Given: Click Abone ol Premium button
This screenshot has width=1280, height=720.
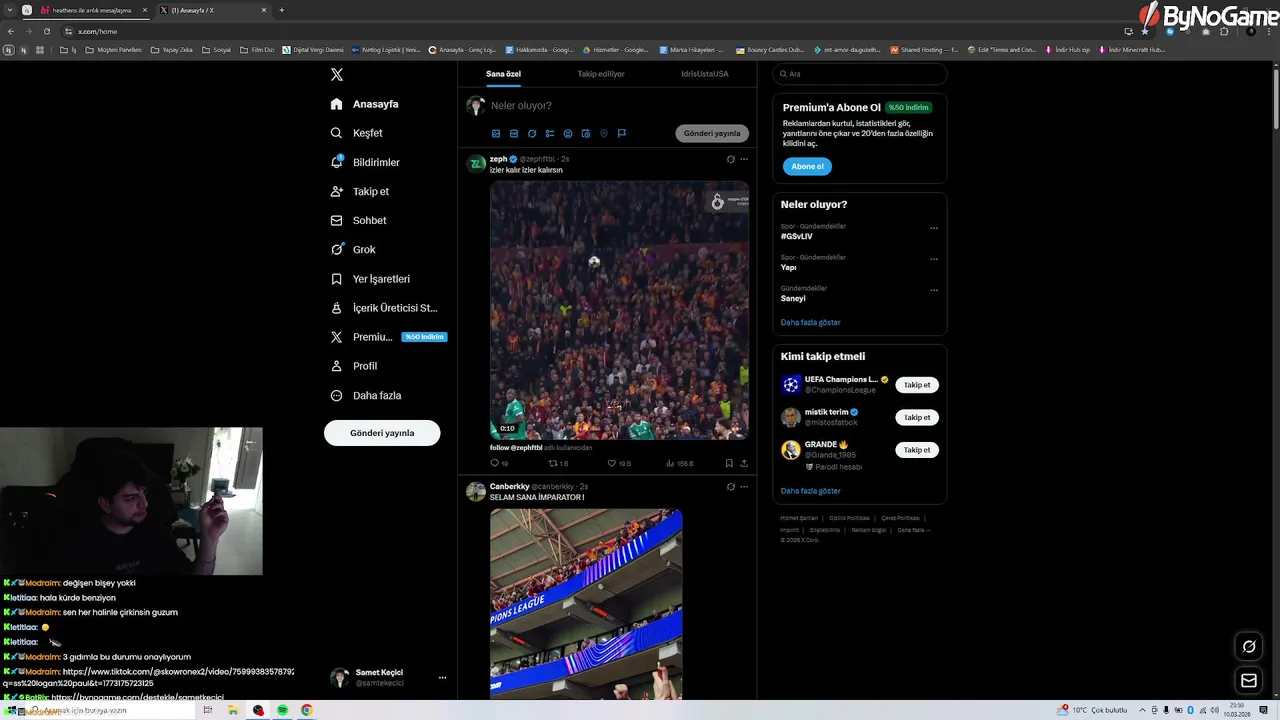Looking at the screenshot, I should tap(807, 166).
